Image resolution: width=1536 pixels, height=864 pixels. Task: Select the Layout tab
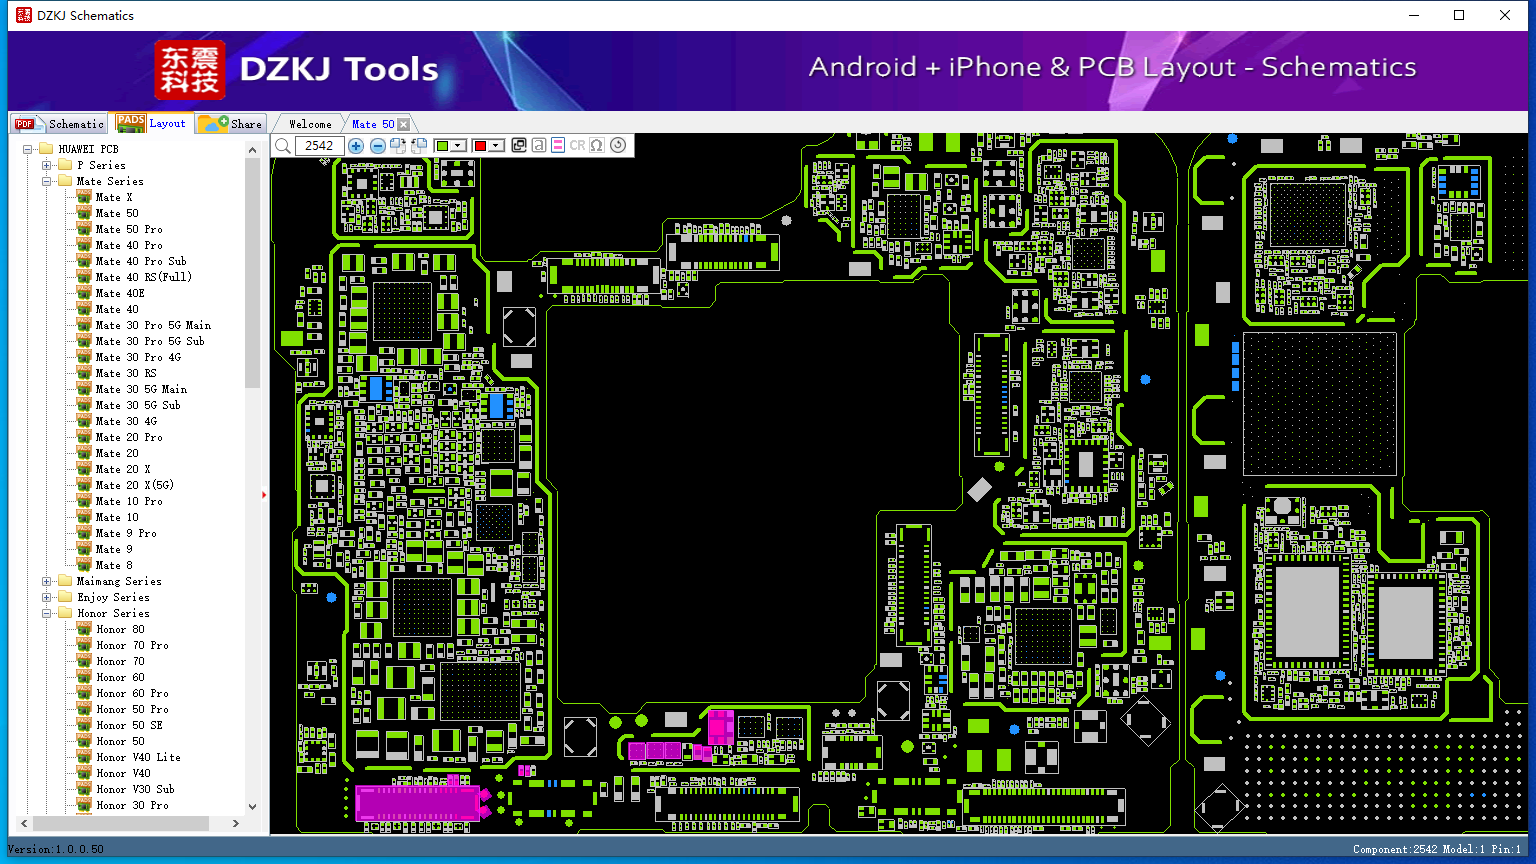(151, 123)
